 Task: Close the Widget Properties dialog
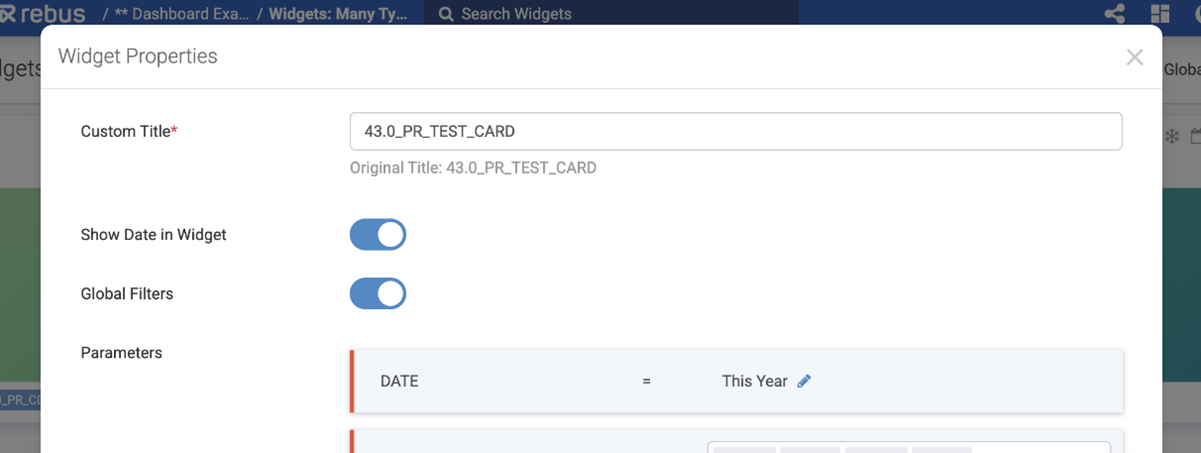click(x=1134, y=57)
